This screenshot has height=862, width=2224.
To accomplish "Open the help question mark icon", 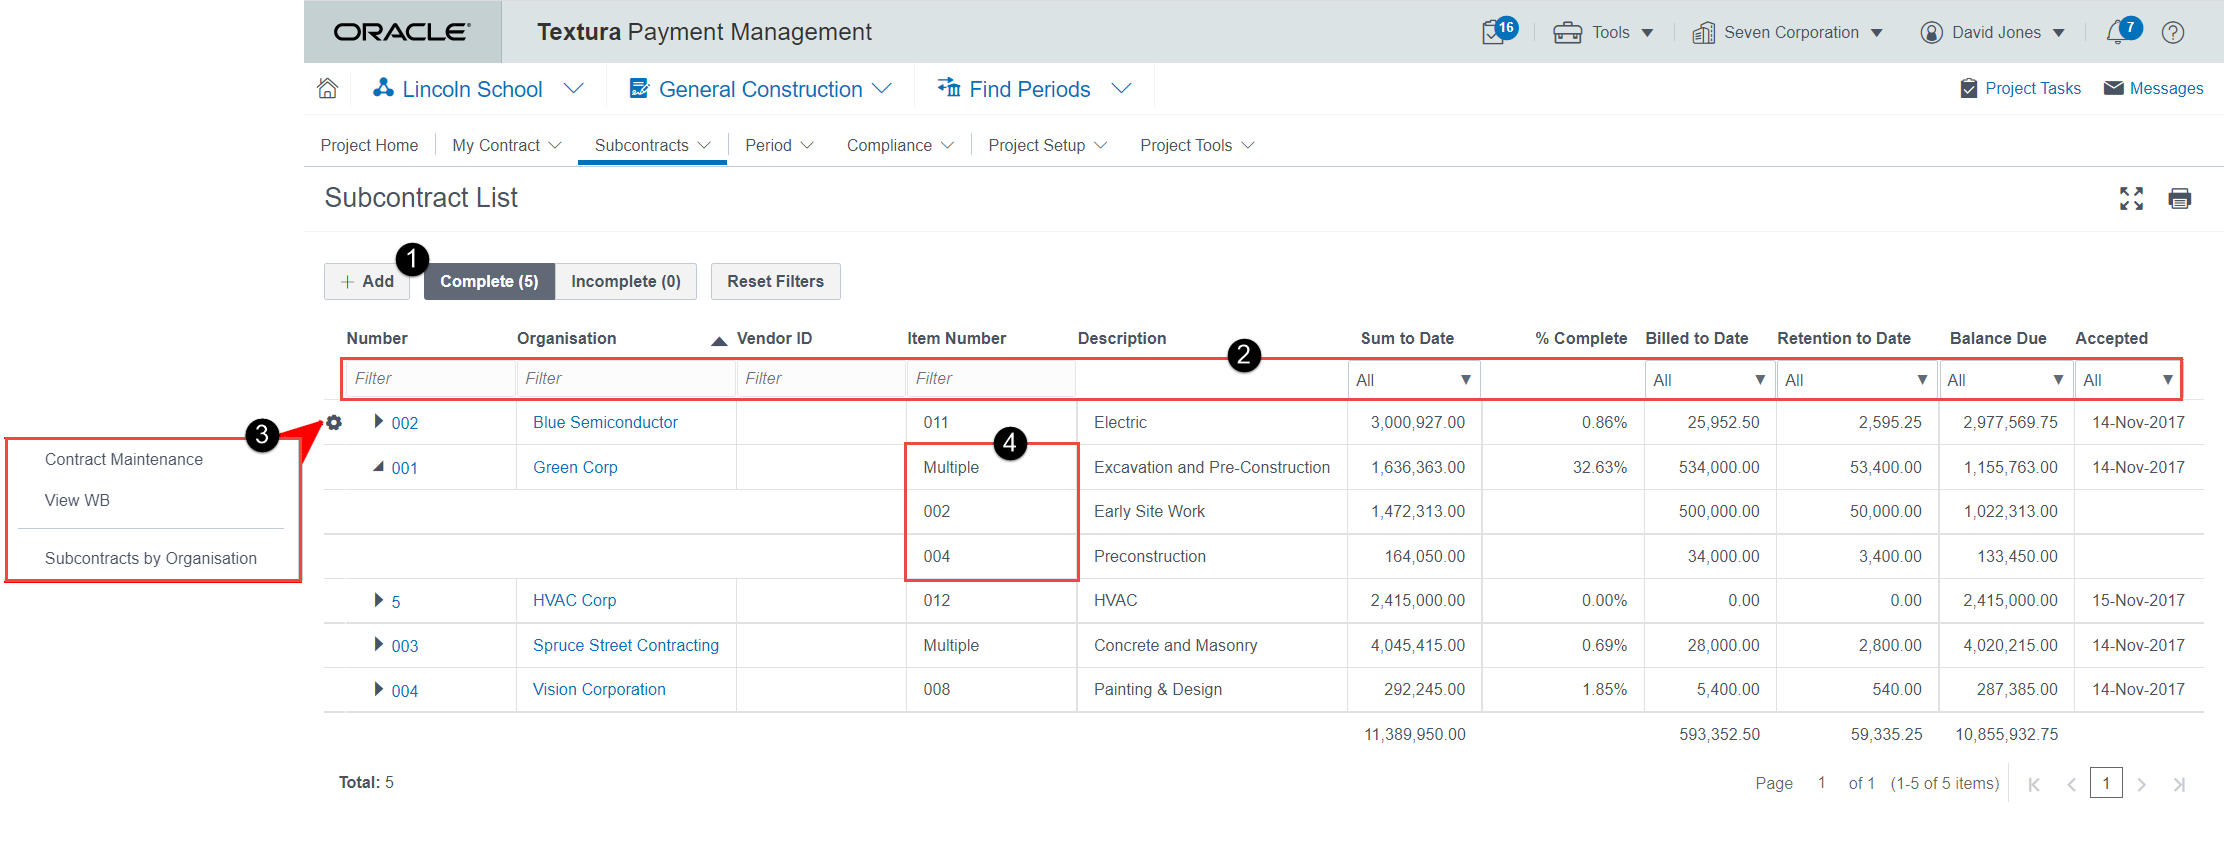I will click(x=2173, y=32).
